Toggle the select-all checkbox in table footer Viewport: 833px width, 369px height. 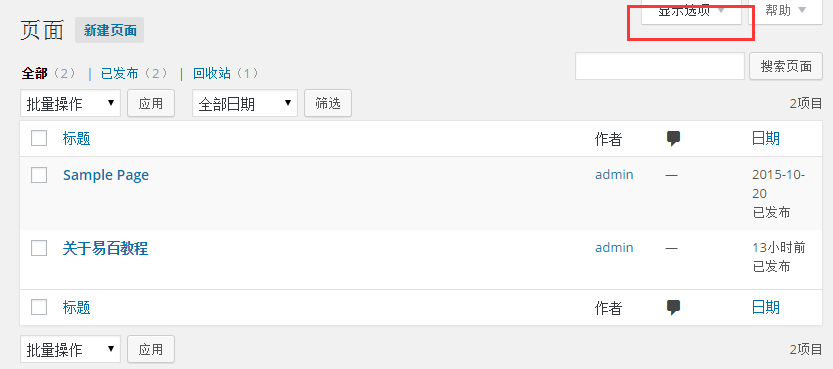pyautogui.click(x=39, y=306)
